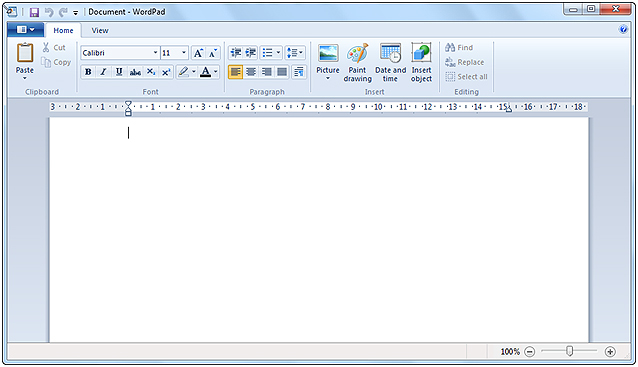
Task: Click the first line indent ruler marker
Action: (x=128, y=104)
